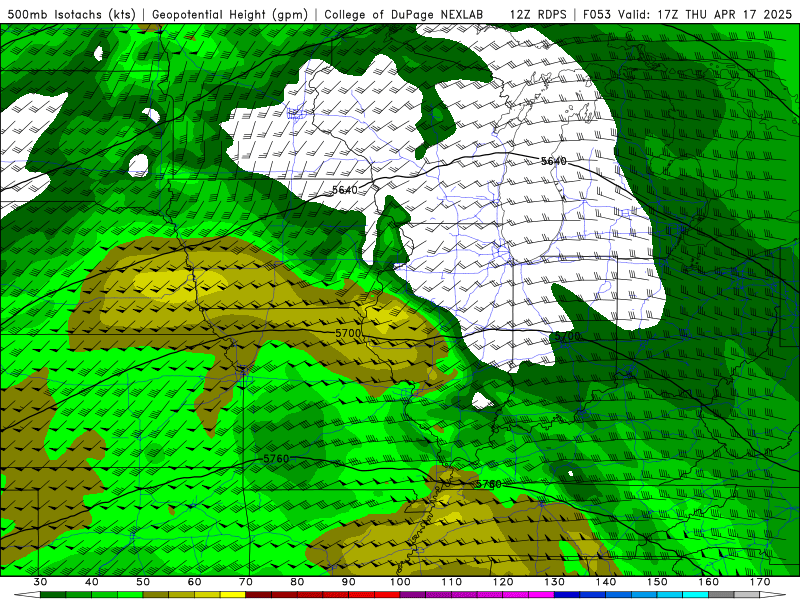
Task: Click the 80 tick label on the legend
Action: (297, 582)
